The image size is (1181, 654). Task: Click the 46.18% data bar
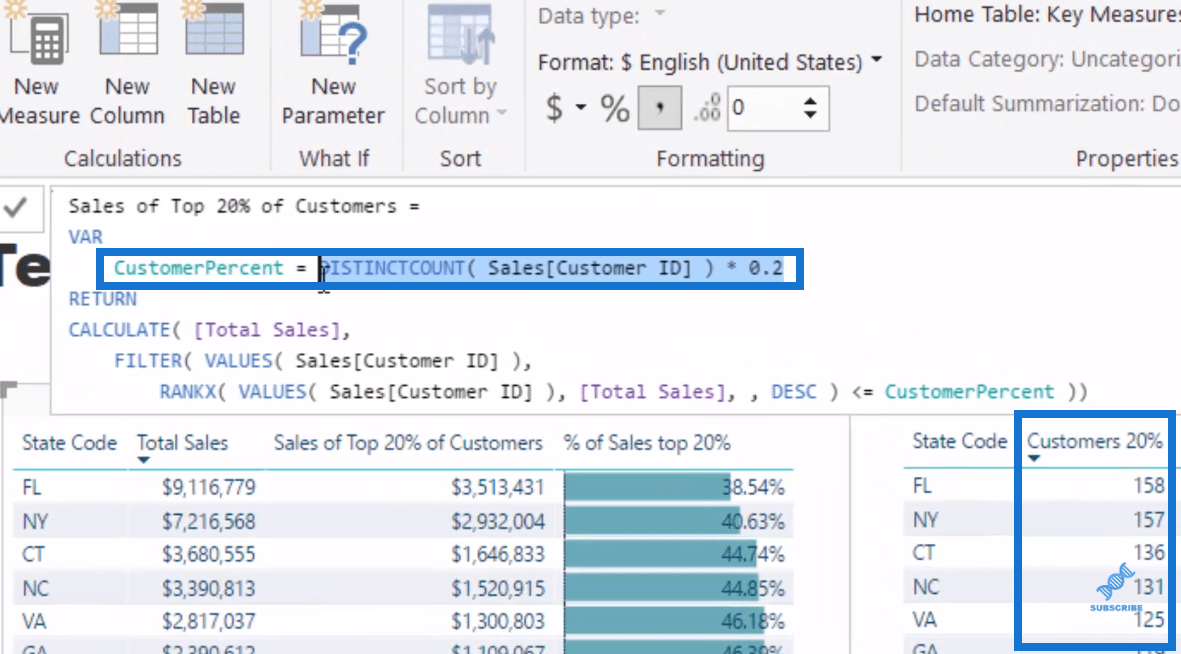coord(664,622)
